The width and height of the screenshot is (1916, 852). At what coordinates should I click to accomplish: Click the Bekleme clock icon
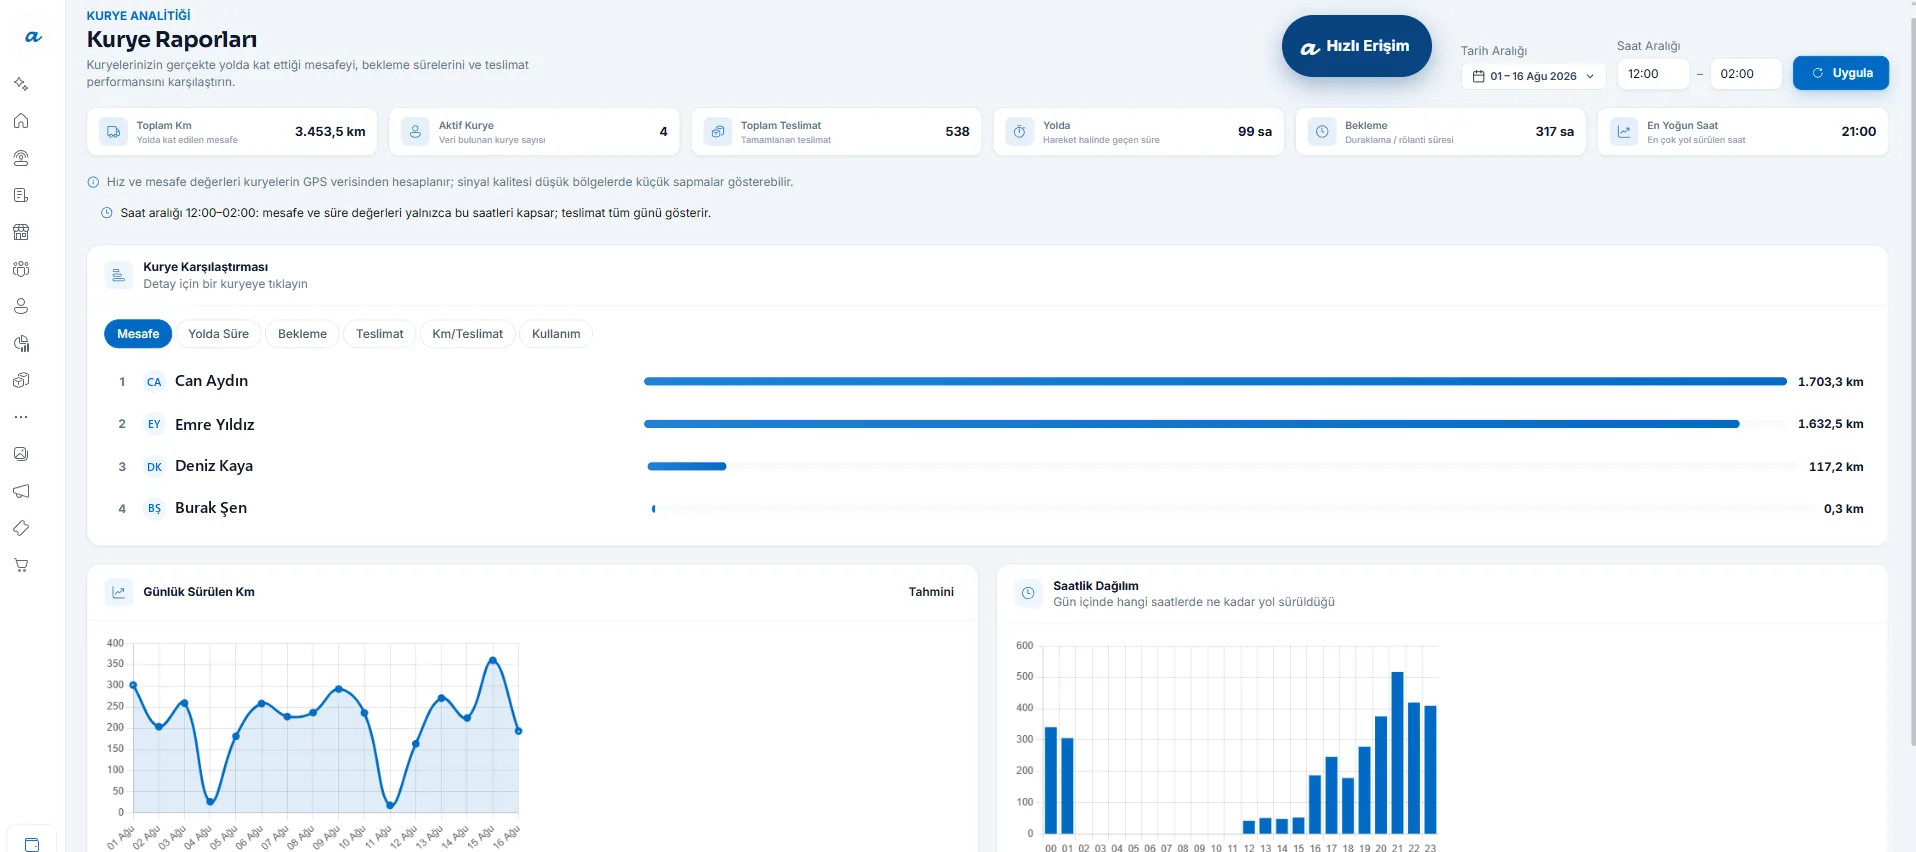click(1321, 132)
